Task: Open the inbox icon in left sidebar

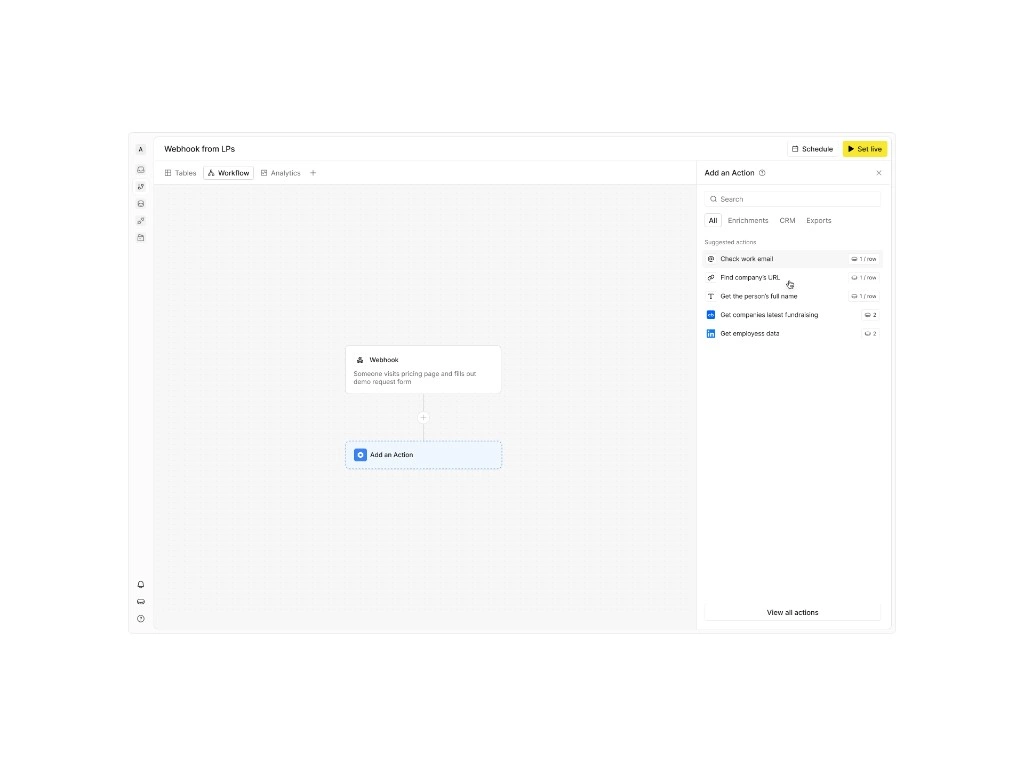Action: [140, 170]
